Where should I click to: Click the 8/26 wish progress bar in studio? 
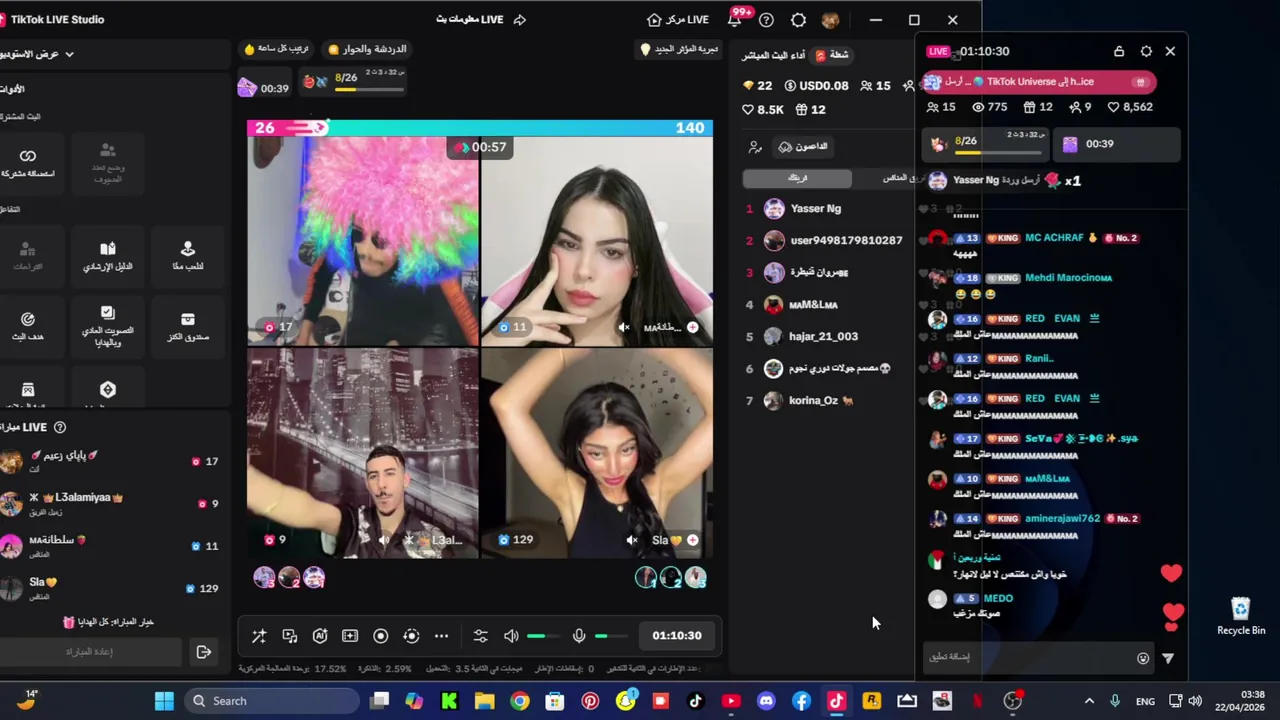[353, 82]
